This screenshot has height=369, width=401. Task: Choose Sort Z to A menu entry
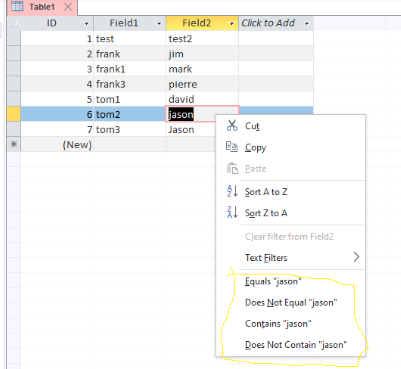tap(290, 213)
